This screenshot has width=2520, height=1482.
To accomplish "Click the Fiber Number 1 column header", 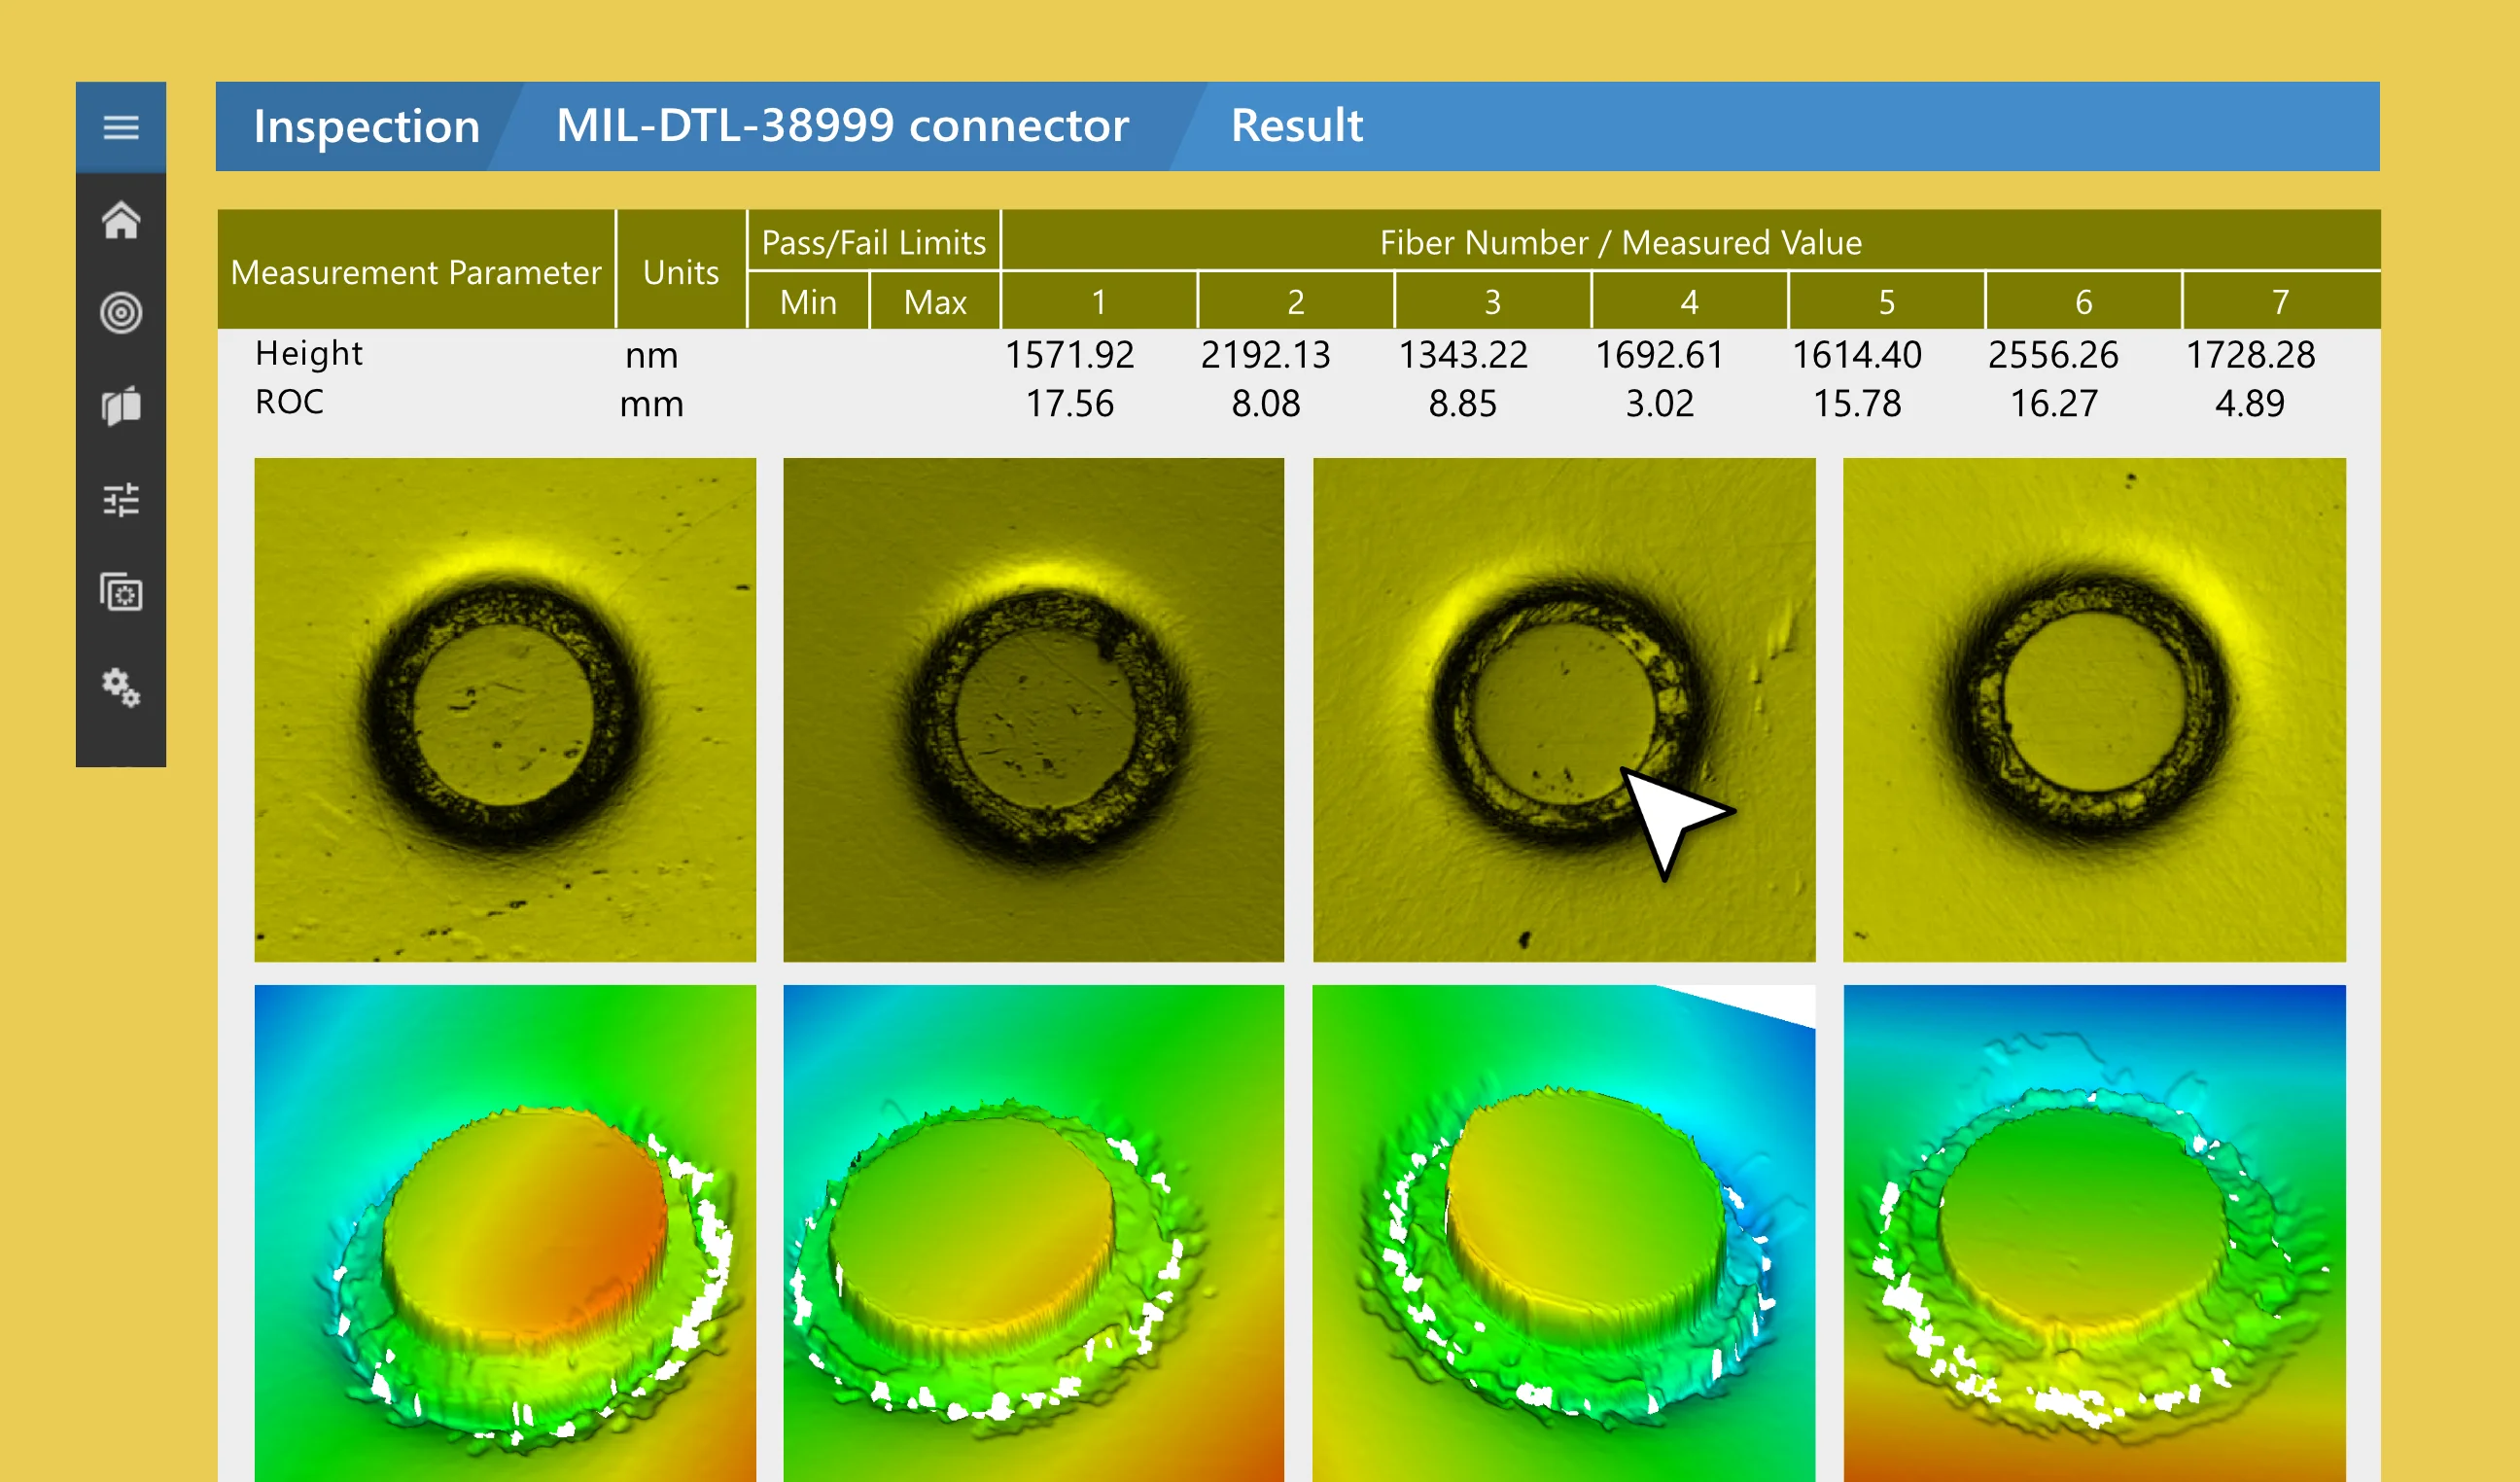I will (1098, 301).
